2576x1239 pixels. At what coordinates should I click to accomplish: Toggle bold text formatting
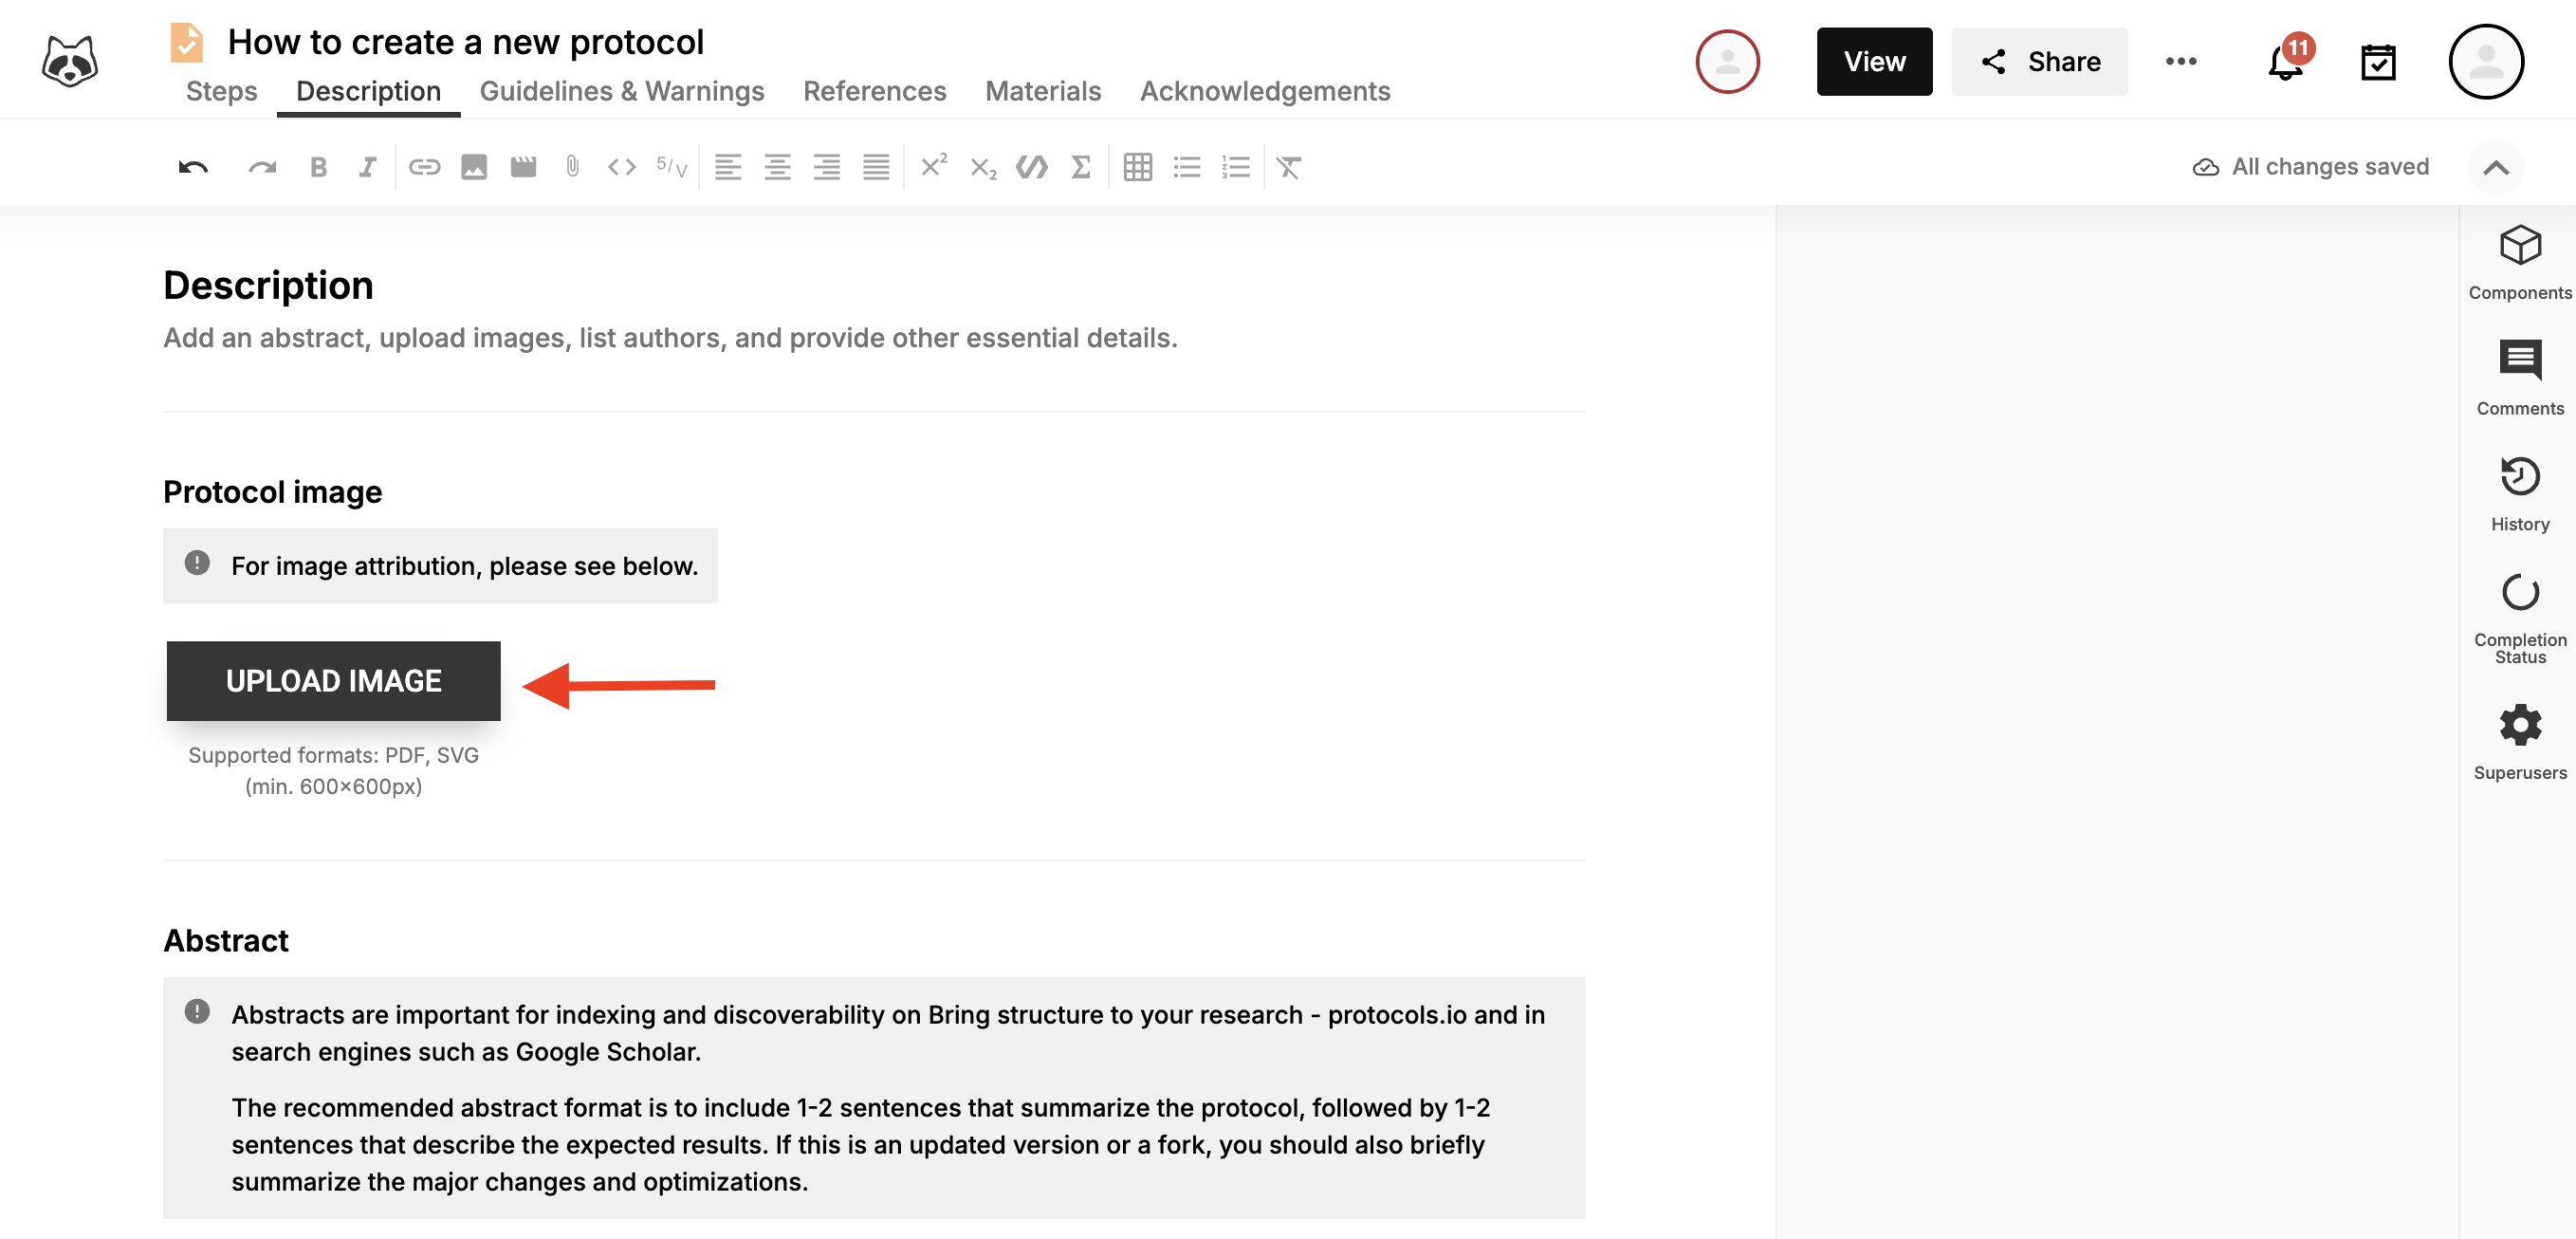(x=318, y=167)
